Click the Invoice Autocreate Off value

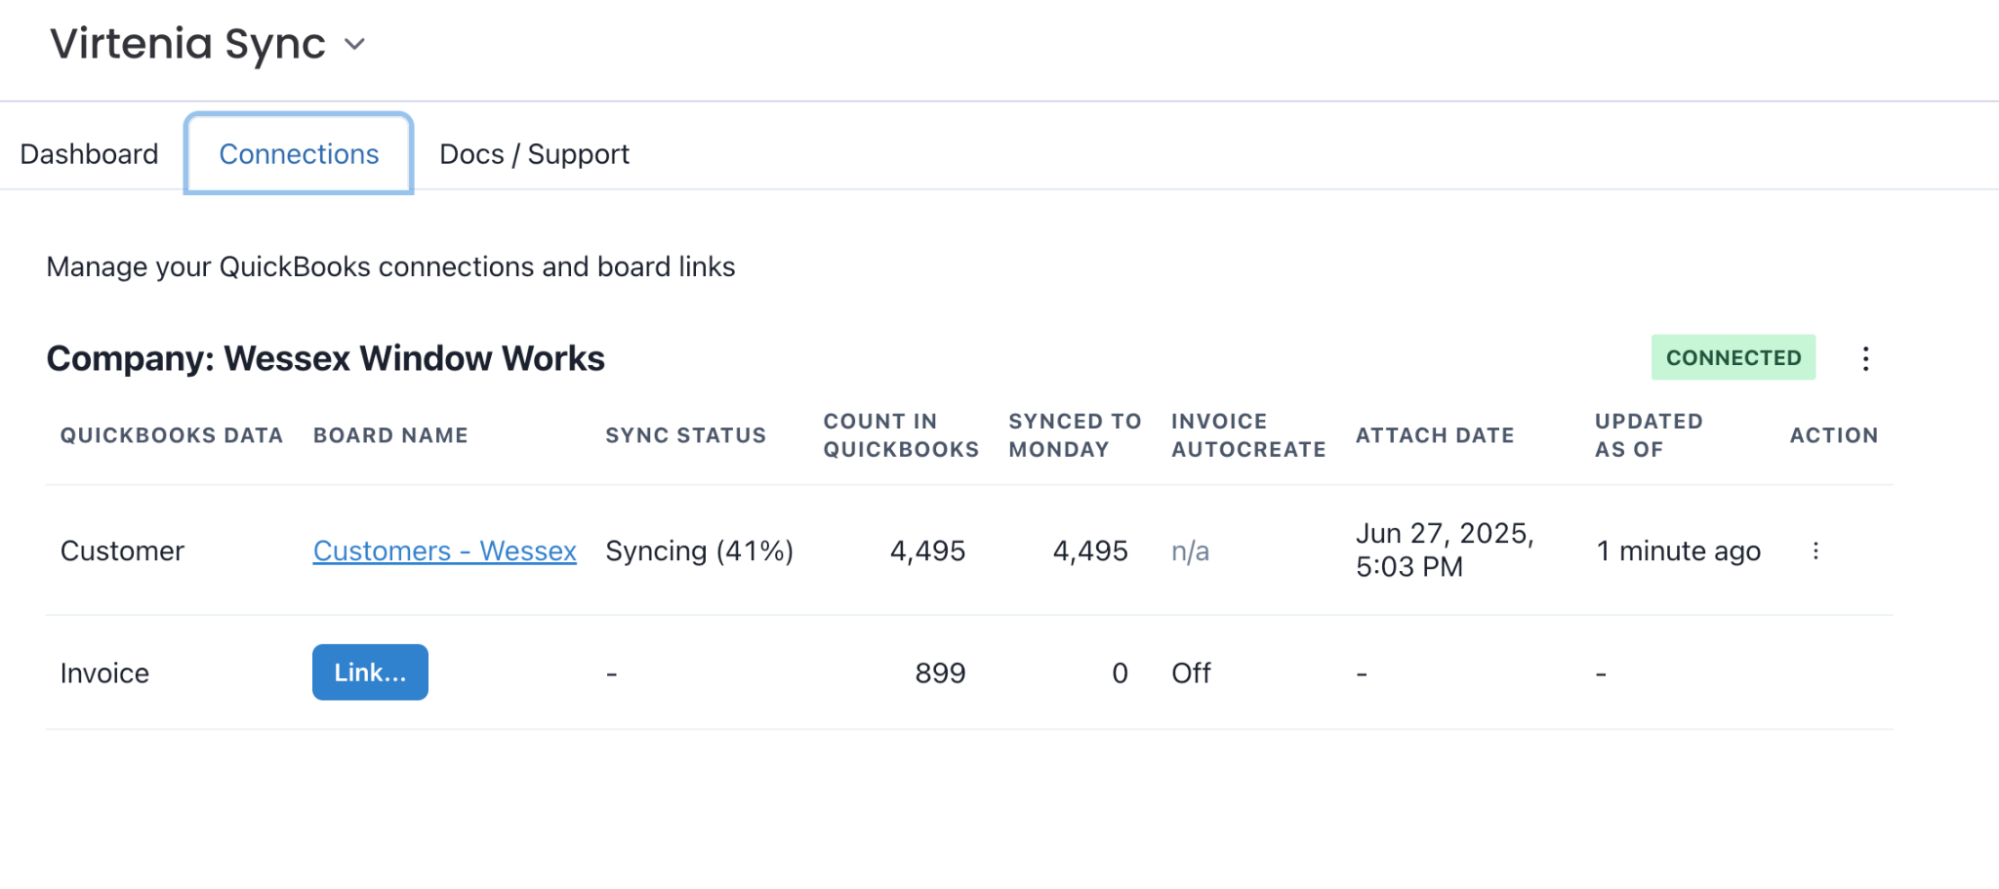pyautogui.click(x=1191, y=674)
